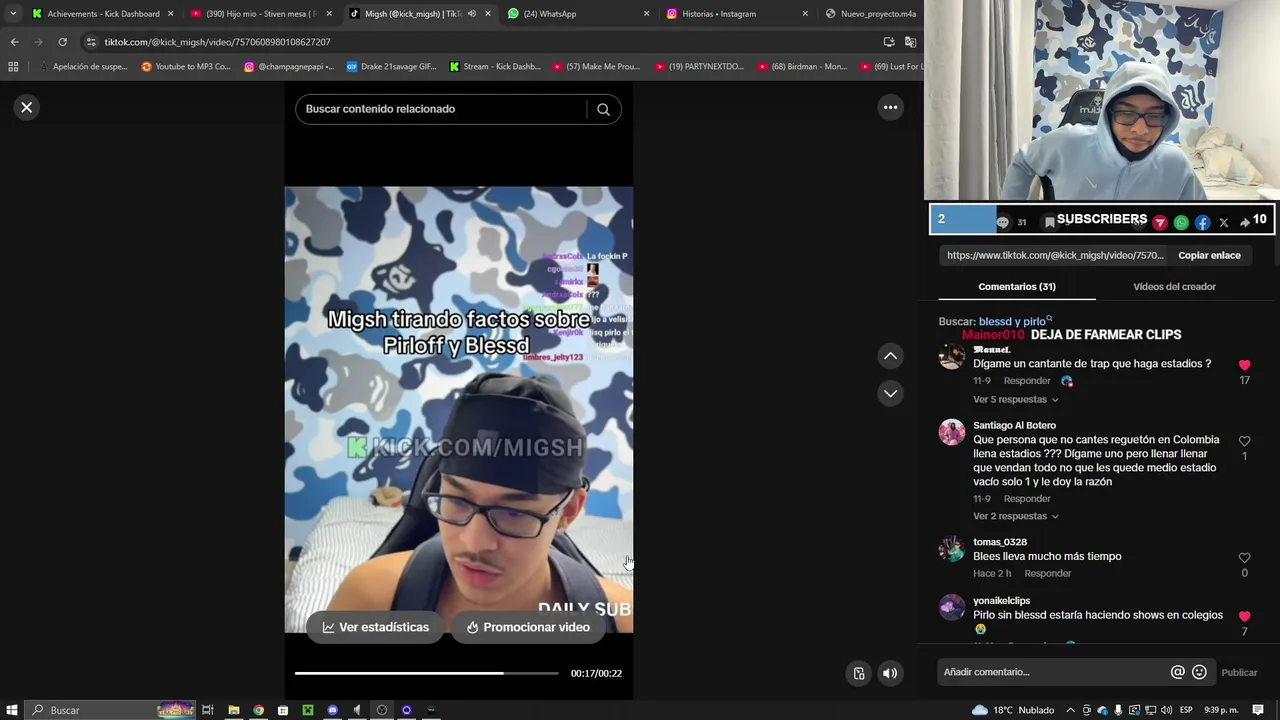Toggle the auto-scroll icon beside volume
Screen dimensions: 1280x720
pos(858,673)
